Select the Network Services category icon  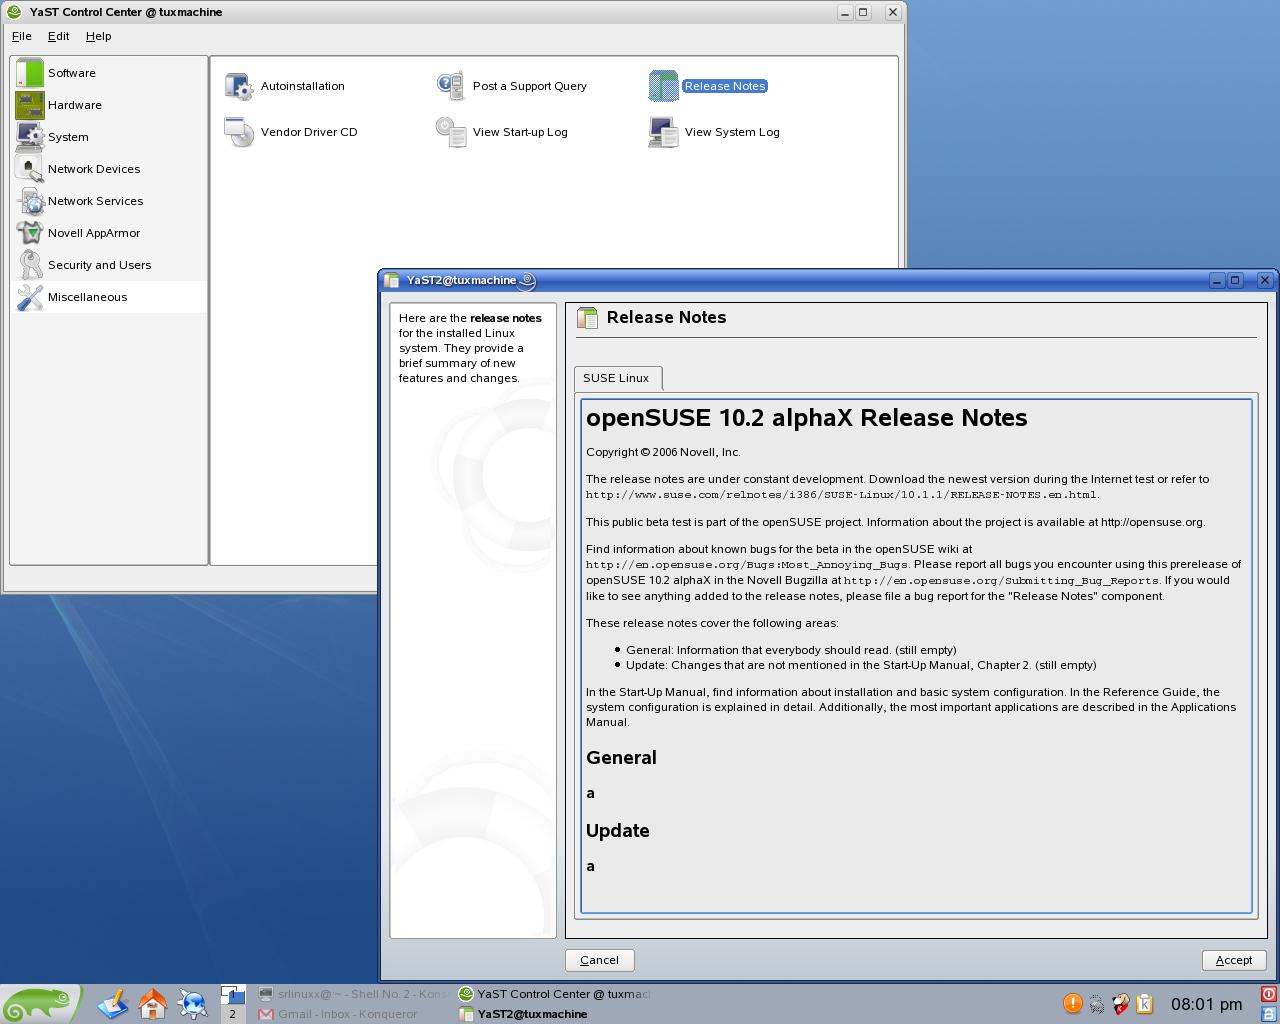point(30,201)
